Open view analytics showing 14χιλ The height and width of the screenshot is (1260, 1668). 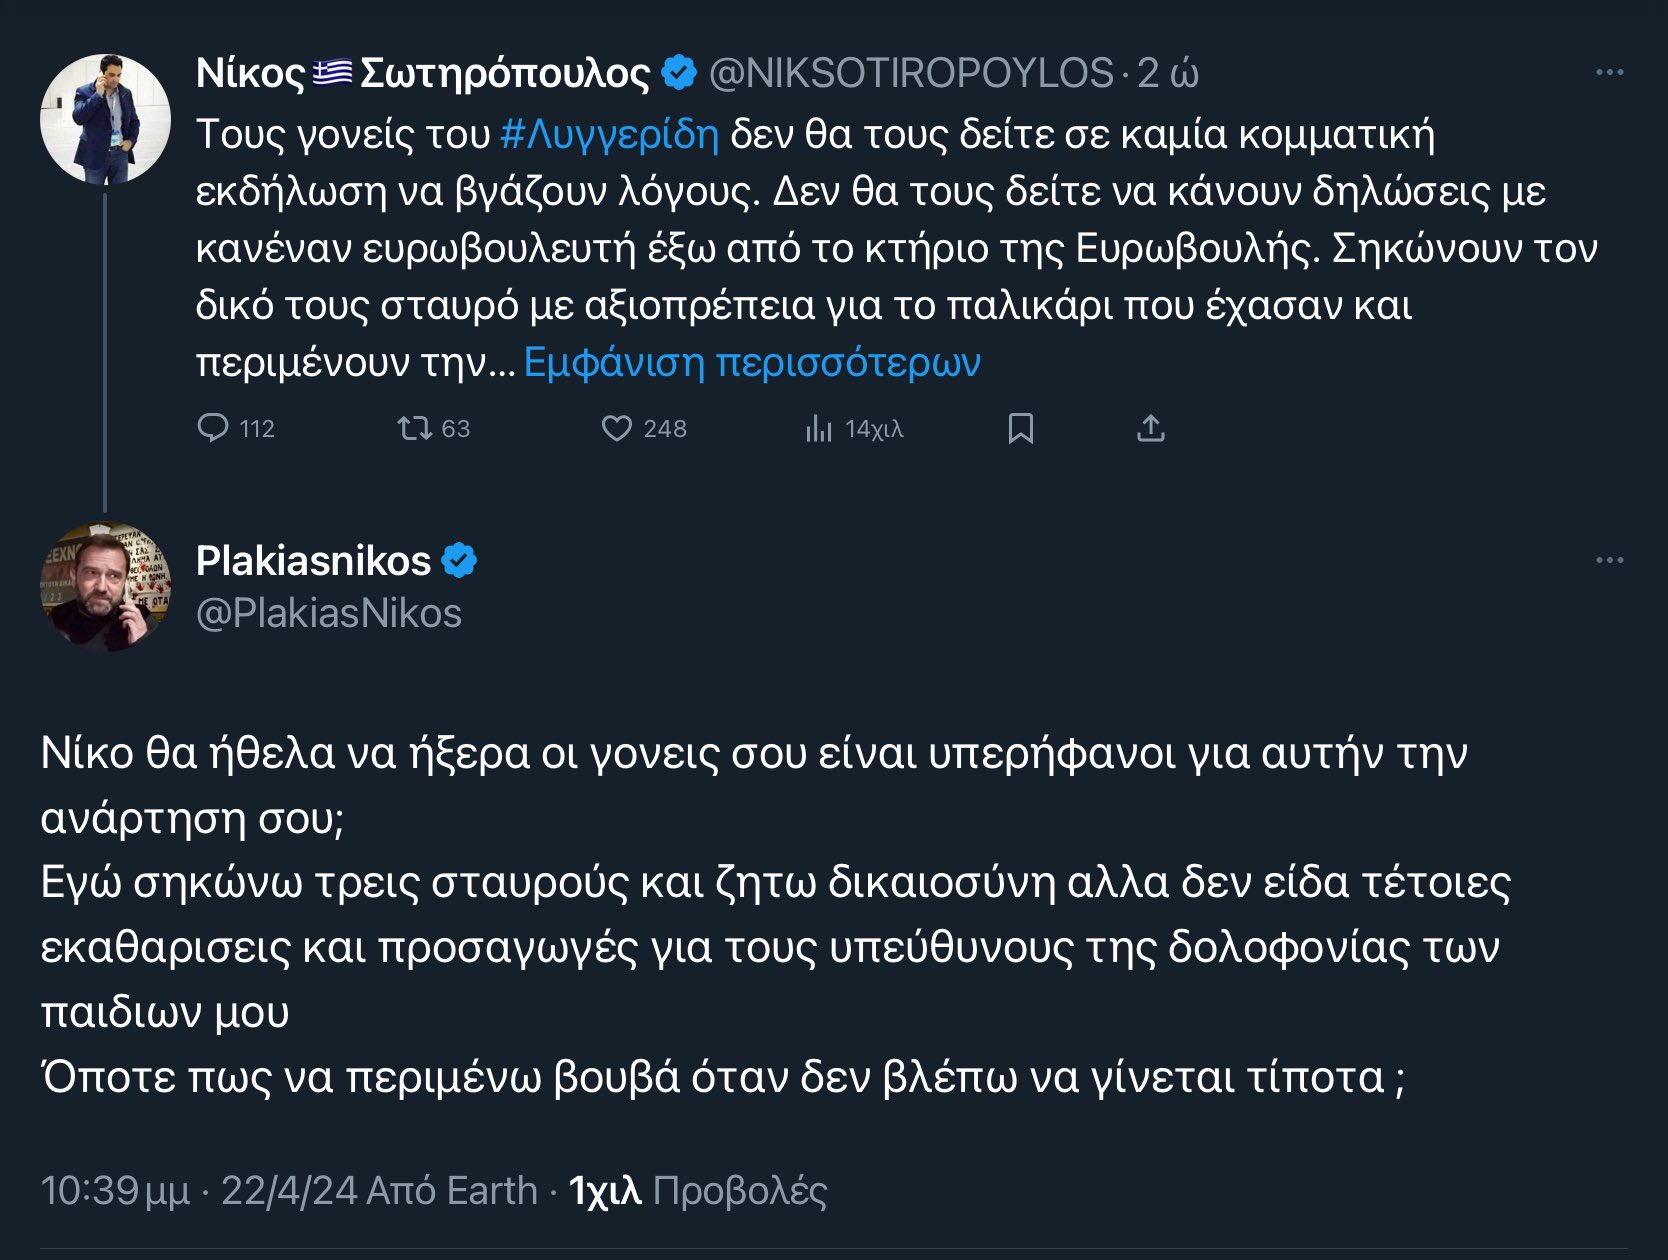(819, 428)
